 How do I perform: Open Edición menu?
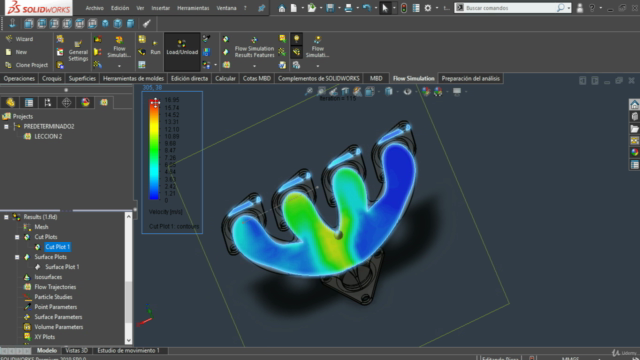pos(120,8)
